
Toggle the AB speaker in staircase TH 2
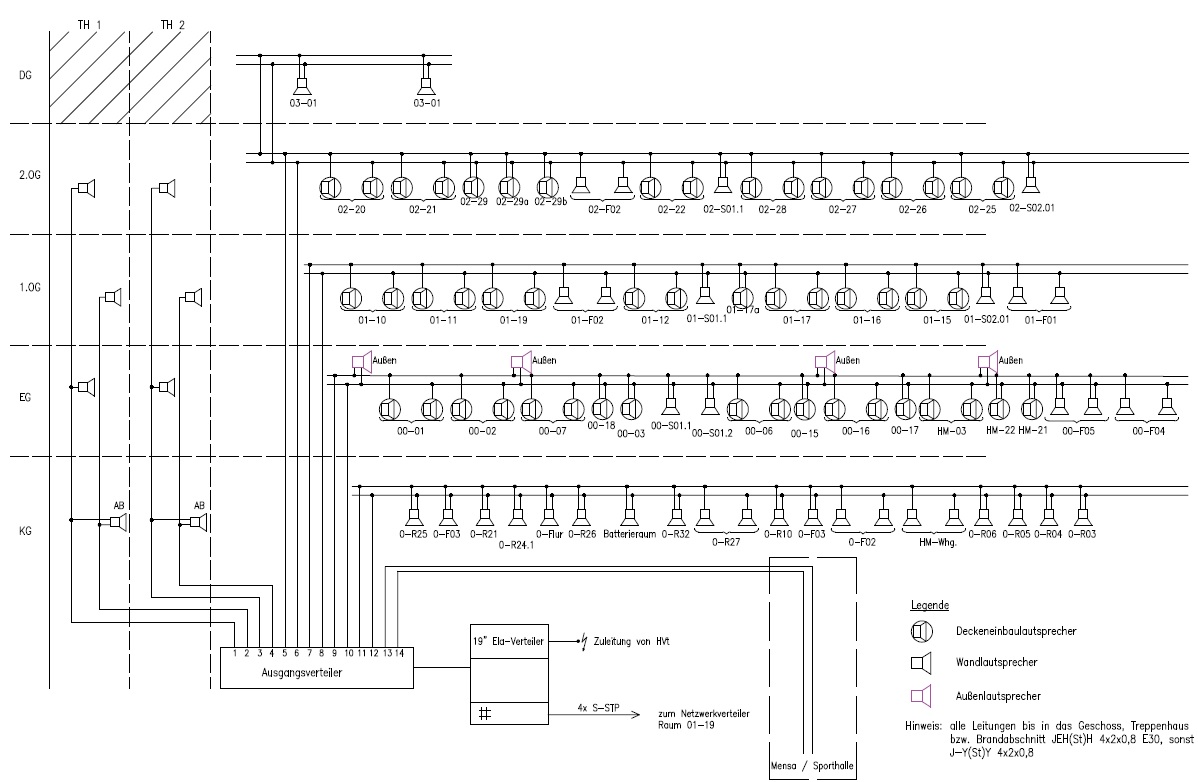[200, 520]
